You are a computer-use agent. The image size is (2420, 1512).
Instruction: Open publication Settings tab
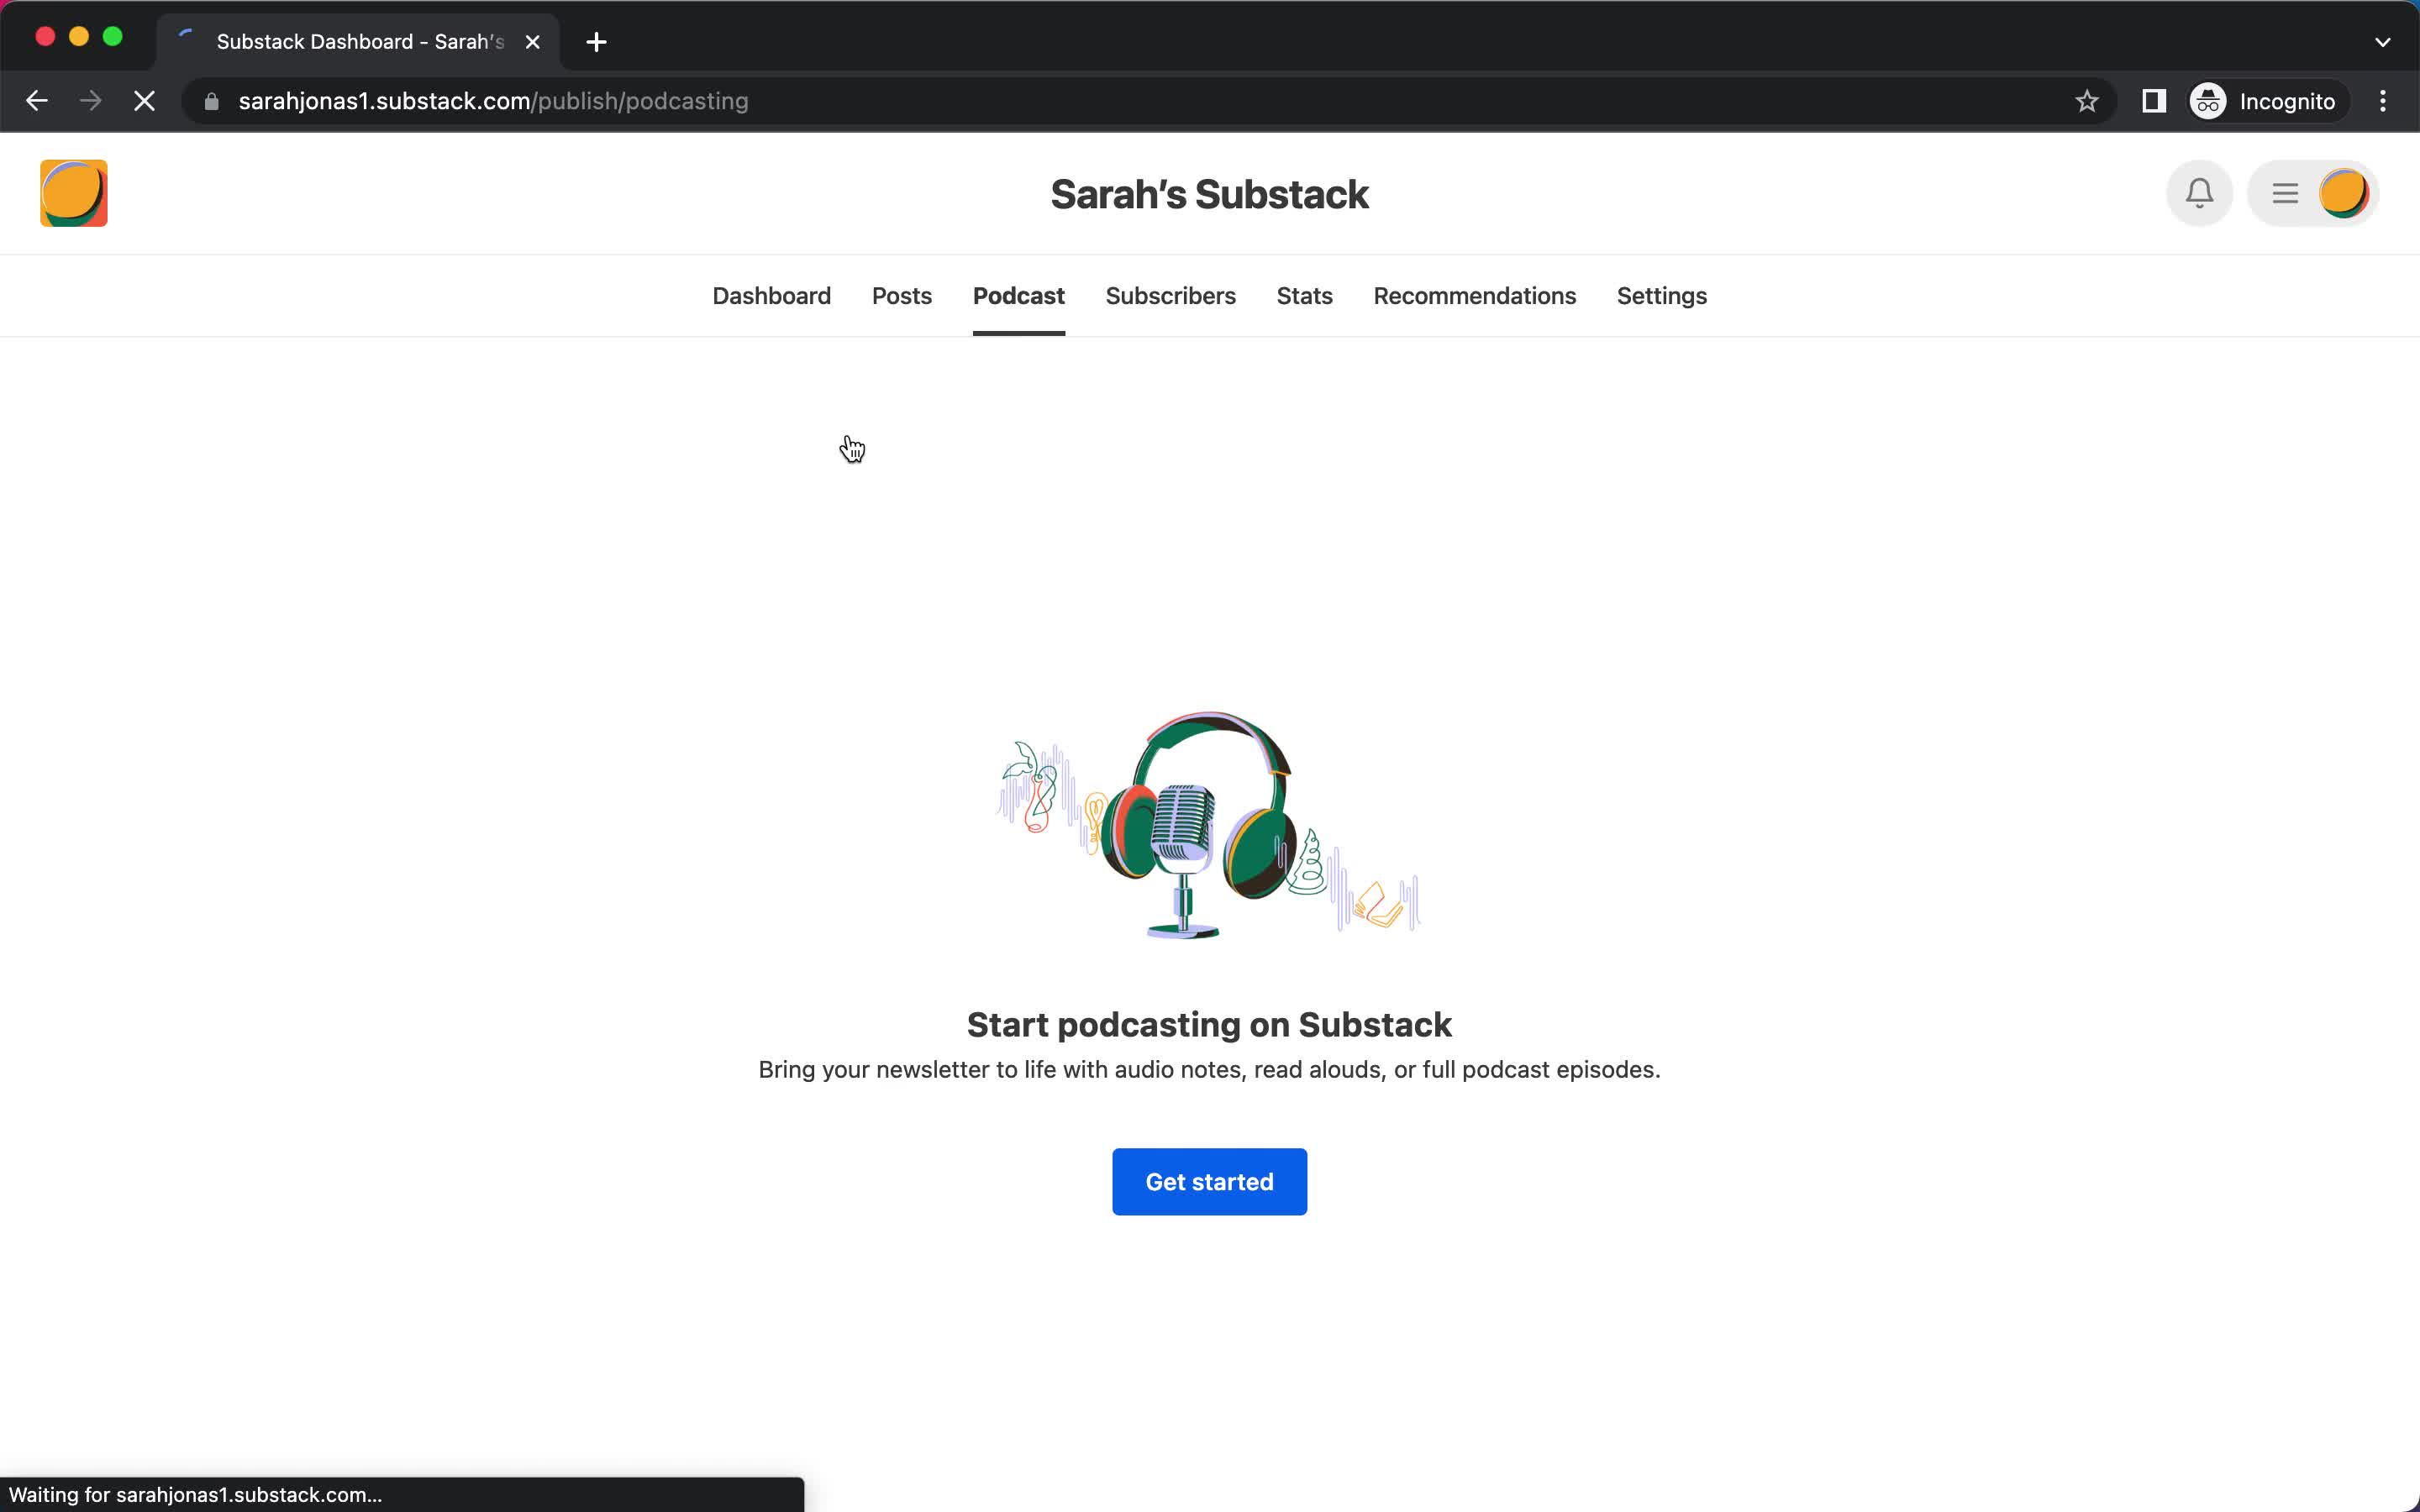[1662, 296]
